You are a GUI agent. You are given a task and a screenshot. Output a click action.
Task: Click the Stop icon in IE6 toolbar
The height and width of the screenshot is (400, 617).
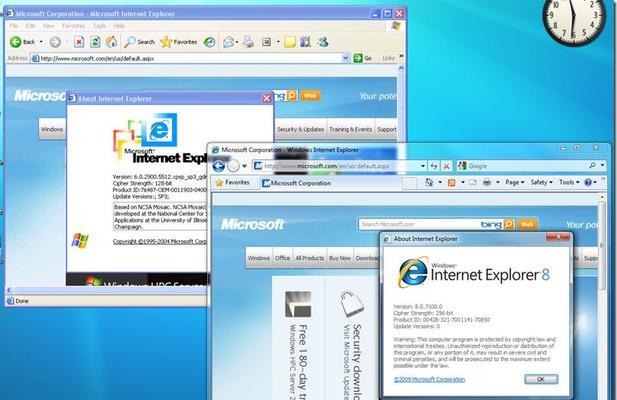coord(79,42)
